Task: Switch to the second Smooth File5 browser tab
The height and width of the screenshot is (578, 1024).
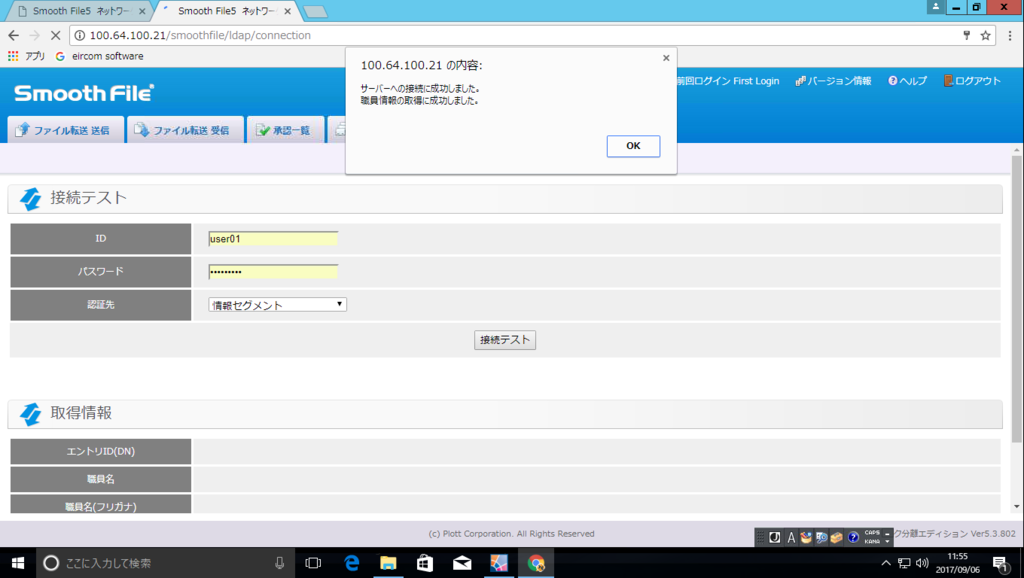Action: [225, 13]
